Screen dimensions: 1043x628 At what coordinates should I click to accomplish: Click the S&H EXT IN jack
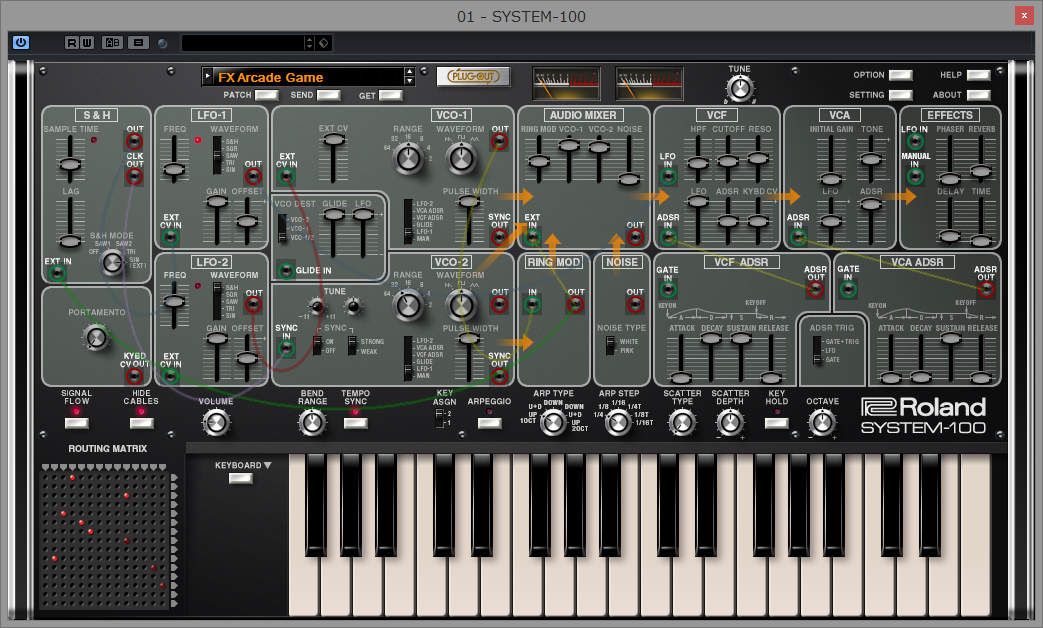[58, 273]
